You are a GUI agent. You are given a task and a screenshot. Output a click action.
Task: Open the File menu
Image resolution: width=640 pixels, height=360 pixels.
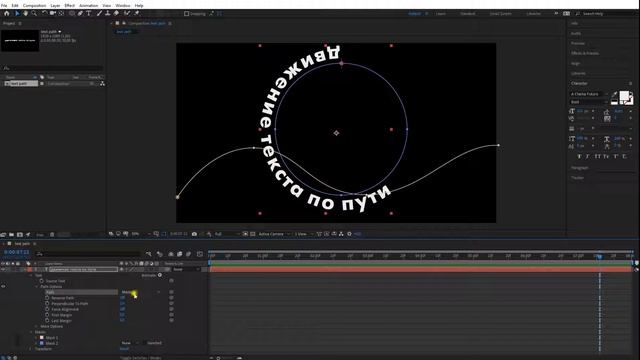click(x=4, y=6)
